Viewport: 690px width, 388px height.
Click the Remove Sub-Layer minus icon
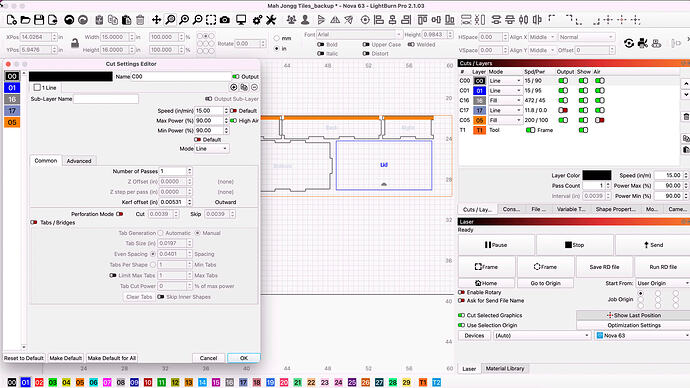pos(254,88)
